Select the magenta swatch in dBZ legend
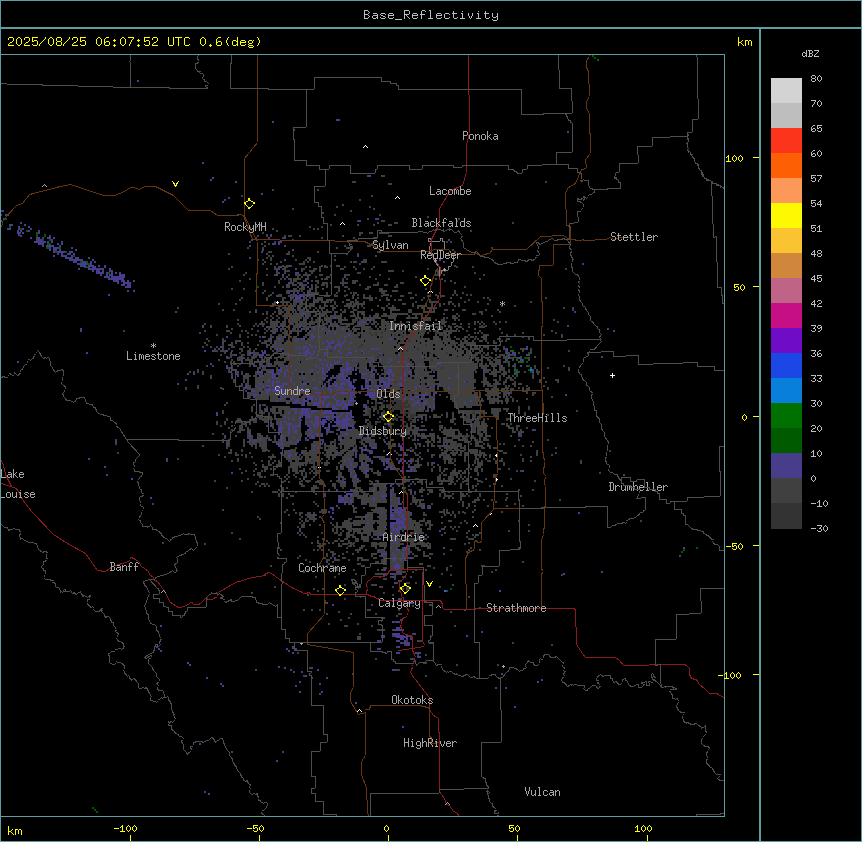This screenshot has width=862, height=842. (786, 315)
